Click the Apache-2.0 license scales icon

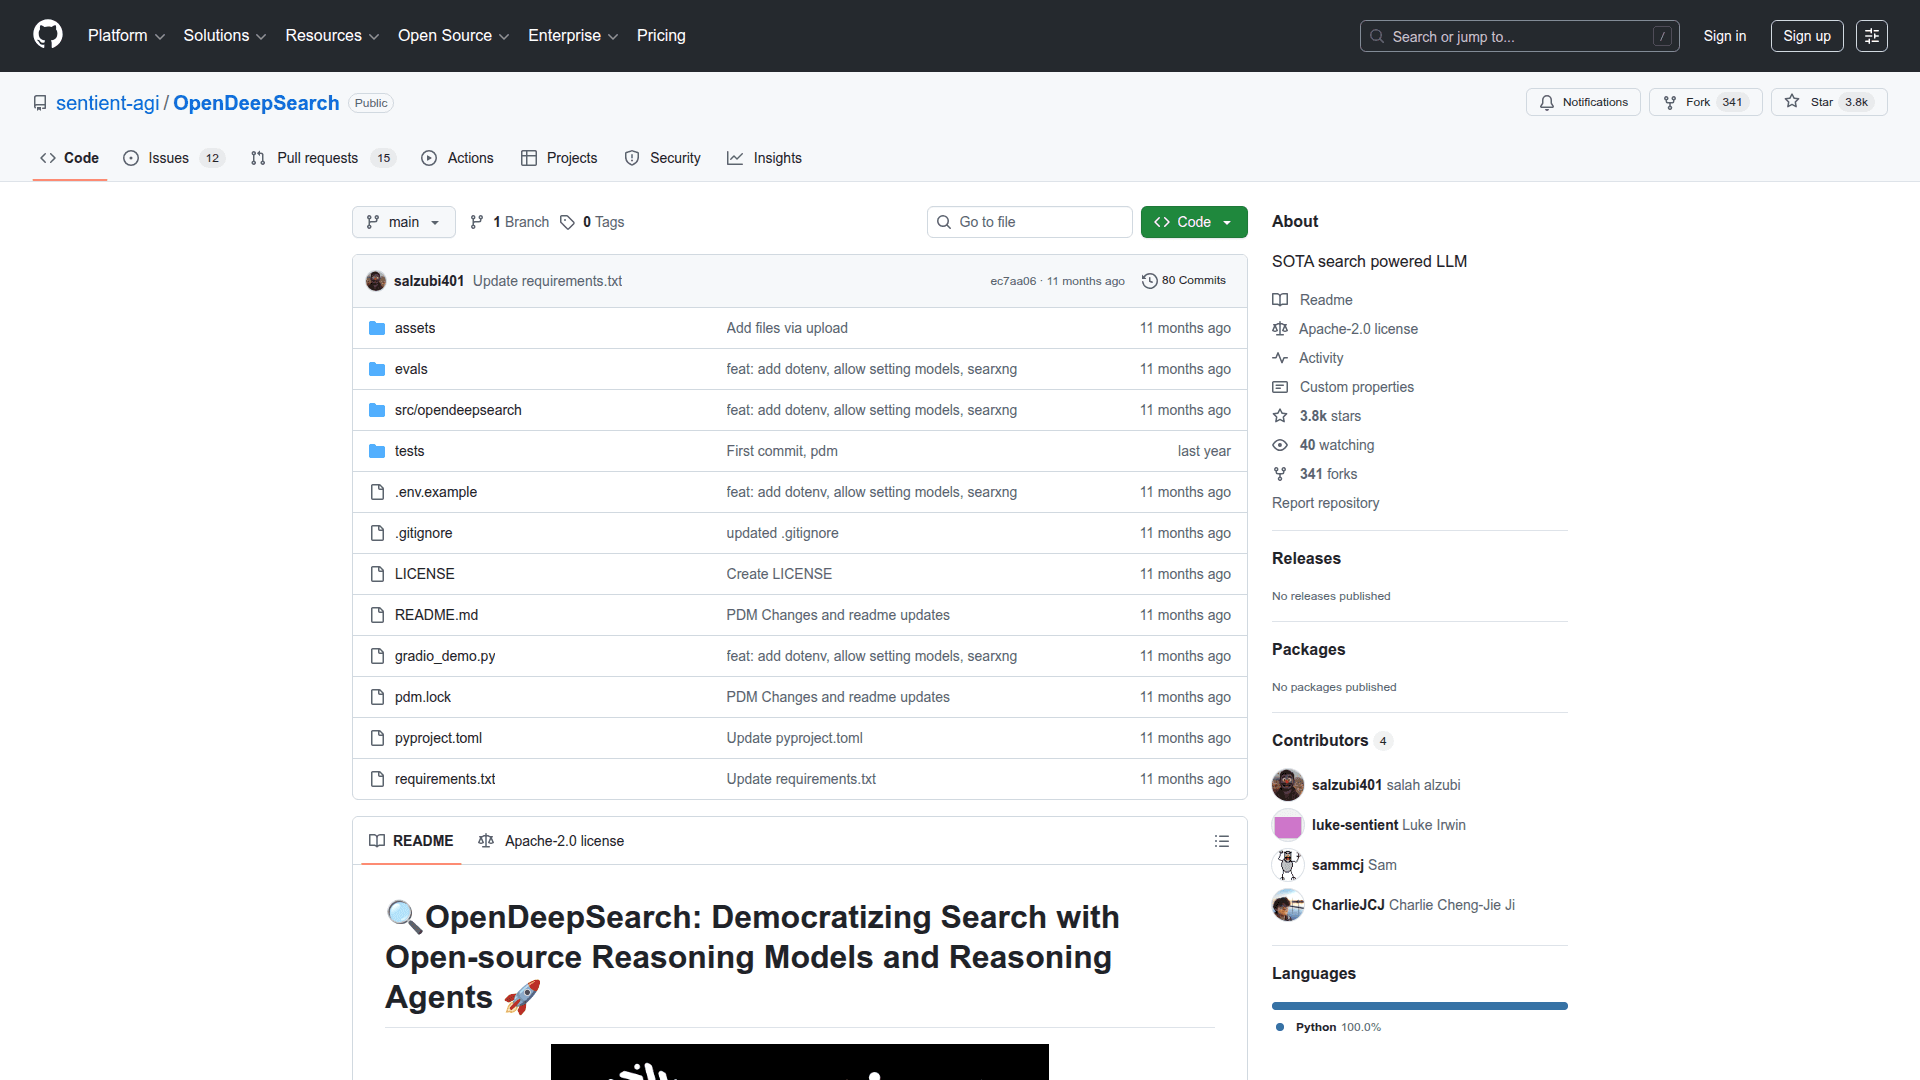click(486, 841)
